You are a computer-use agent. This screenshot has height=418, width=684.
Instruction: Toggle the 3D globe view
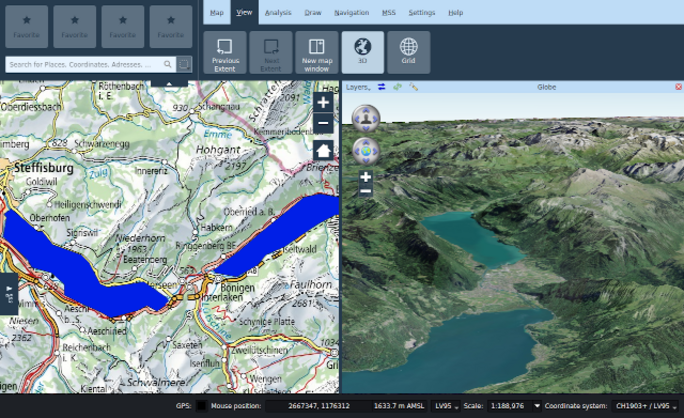[x=362, y=52]
